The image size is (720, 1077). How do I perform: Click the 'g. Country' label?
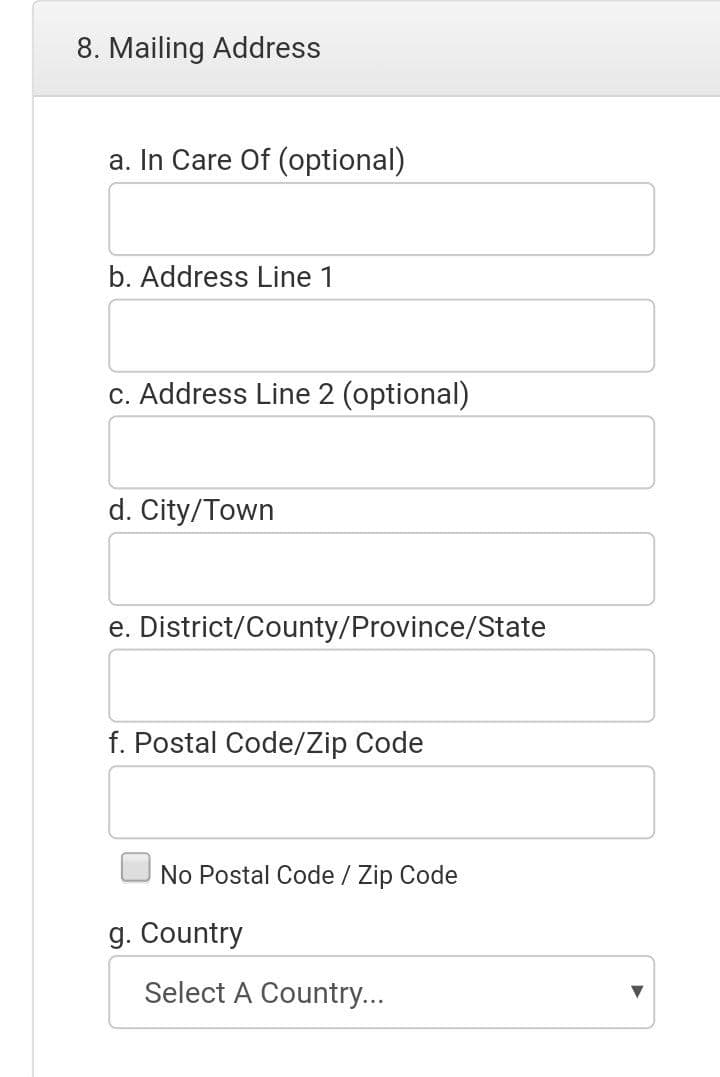pyautogui.click(x=176, y=934)
